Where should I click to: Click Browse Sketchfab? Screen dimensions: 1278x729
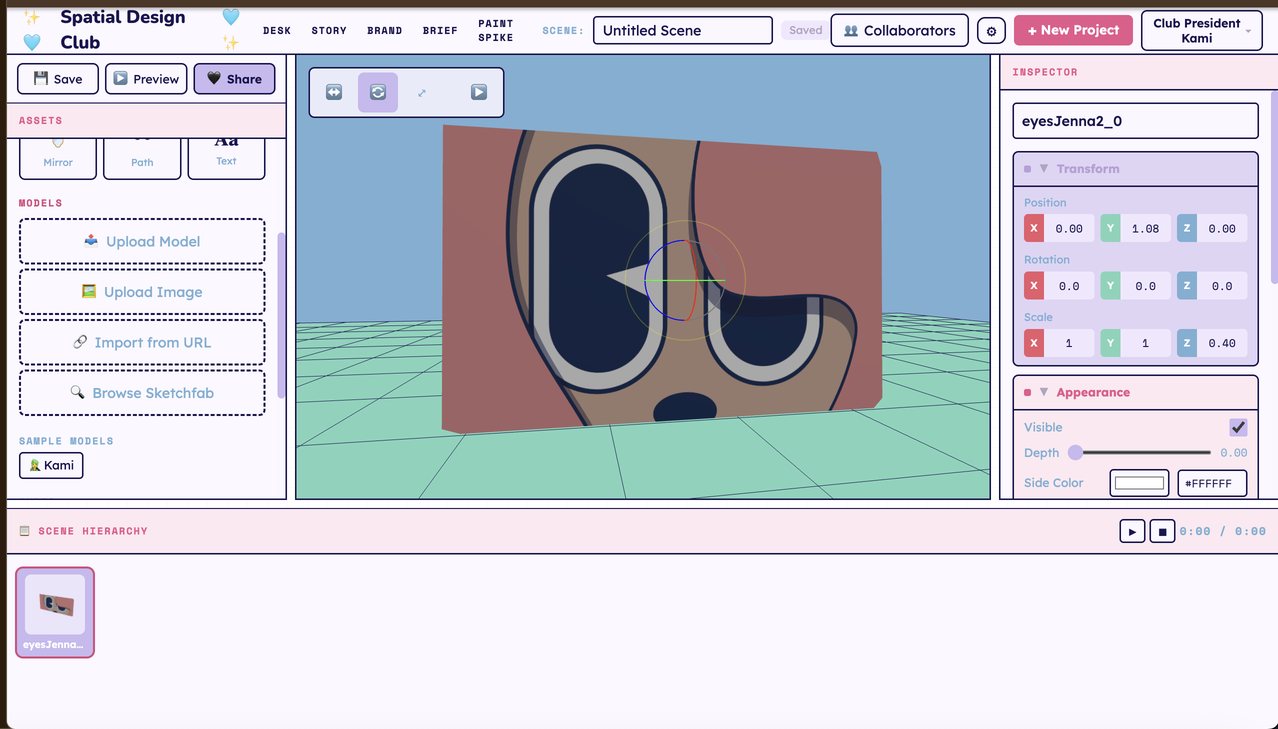click(x=142, y=393)
